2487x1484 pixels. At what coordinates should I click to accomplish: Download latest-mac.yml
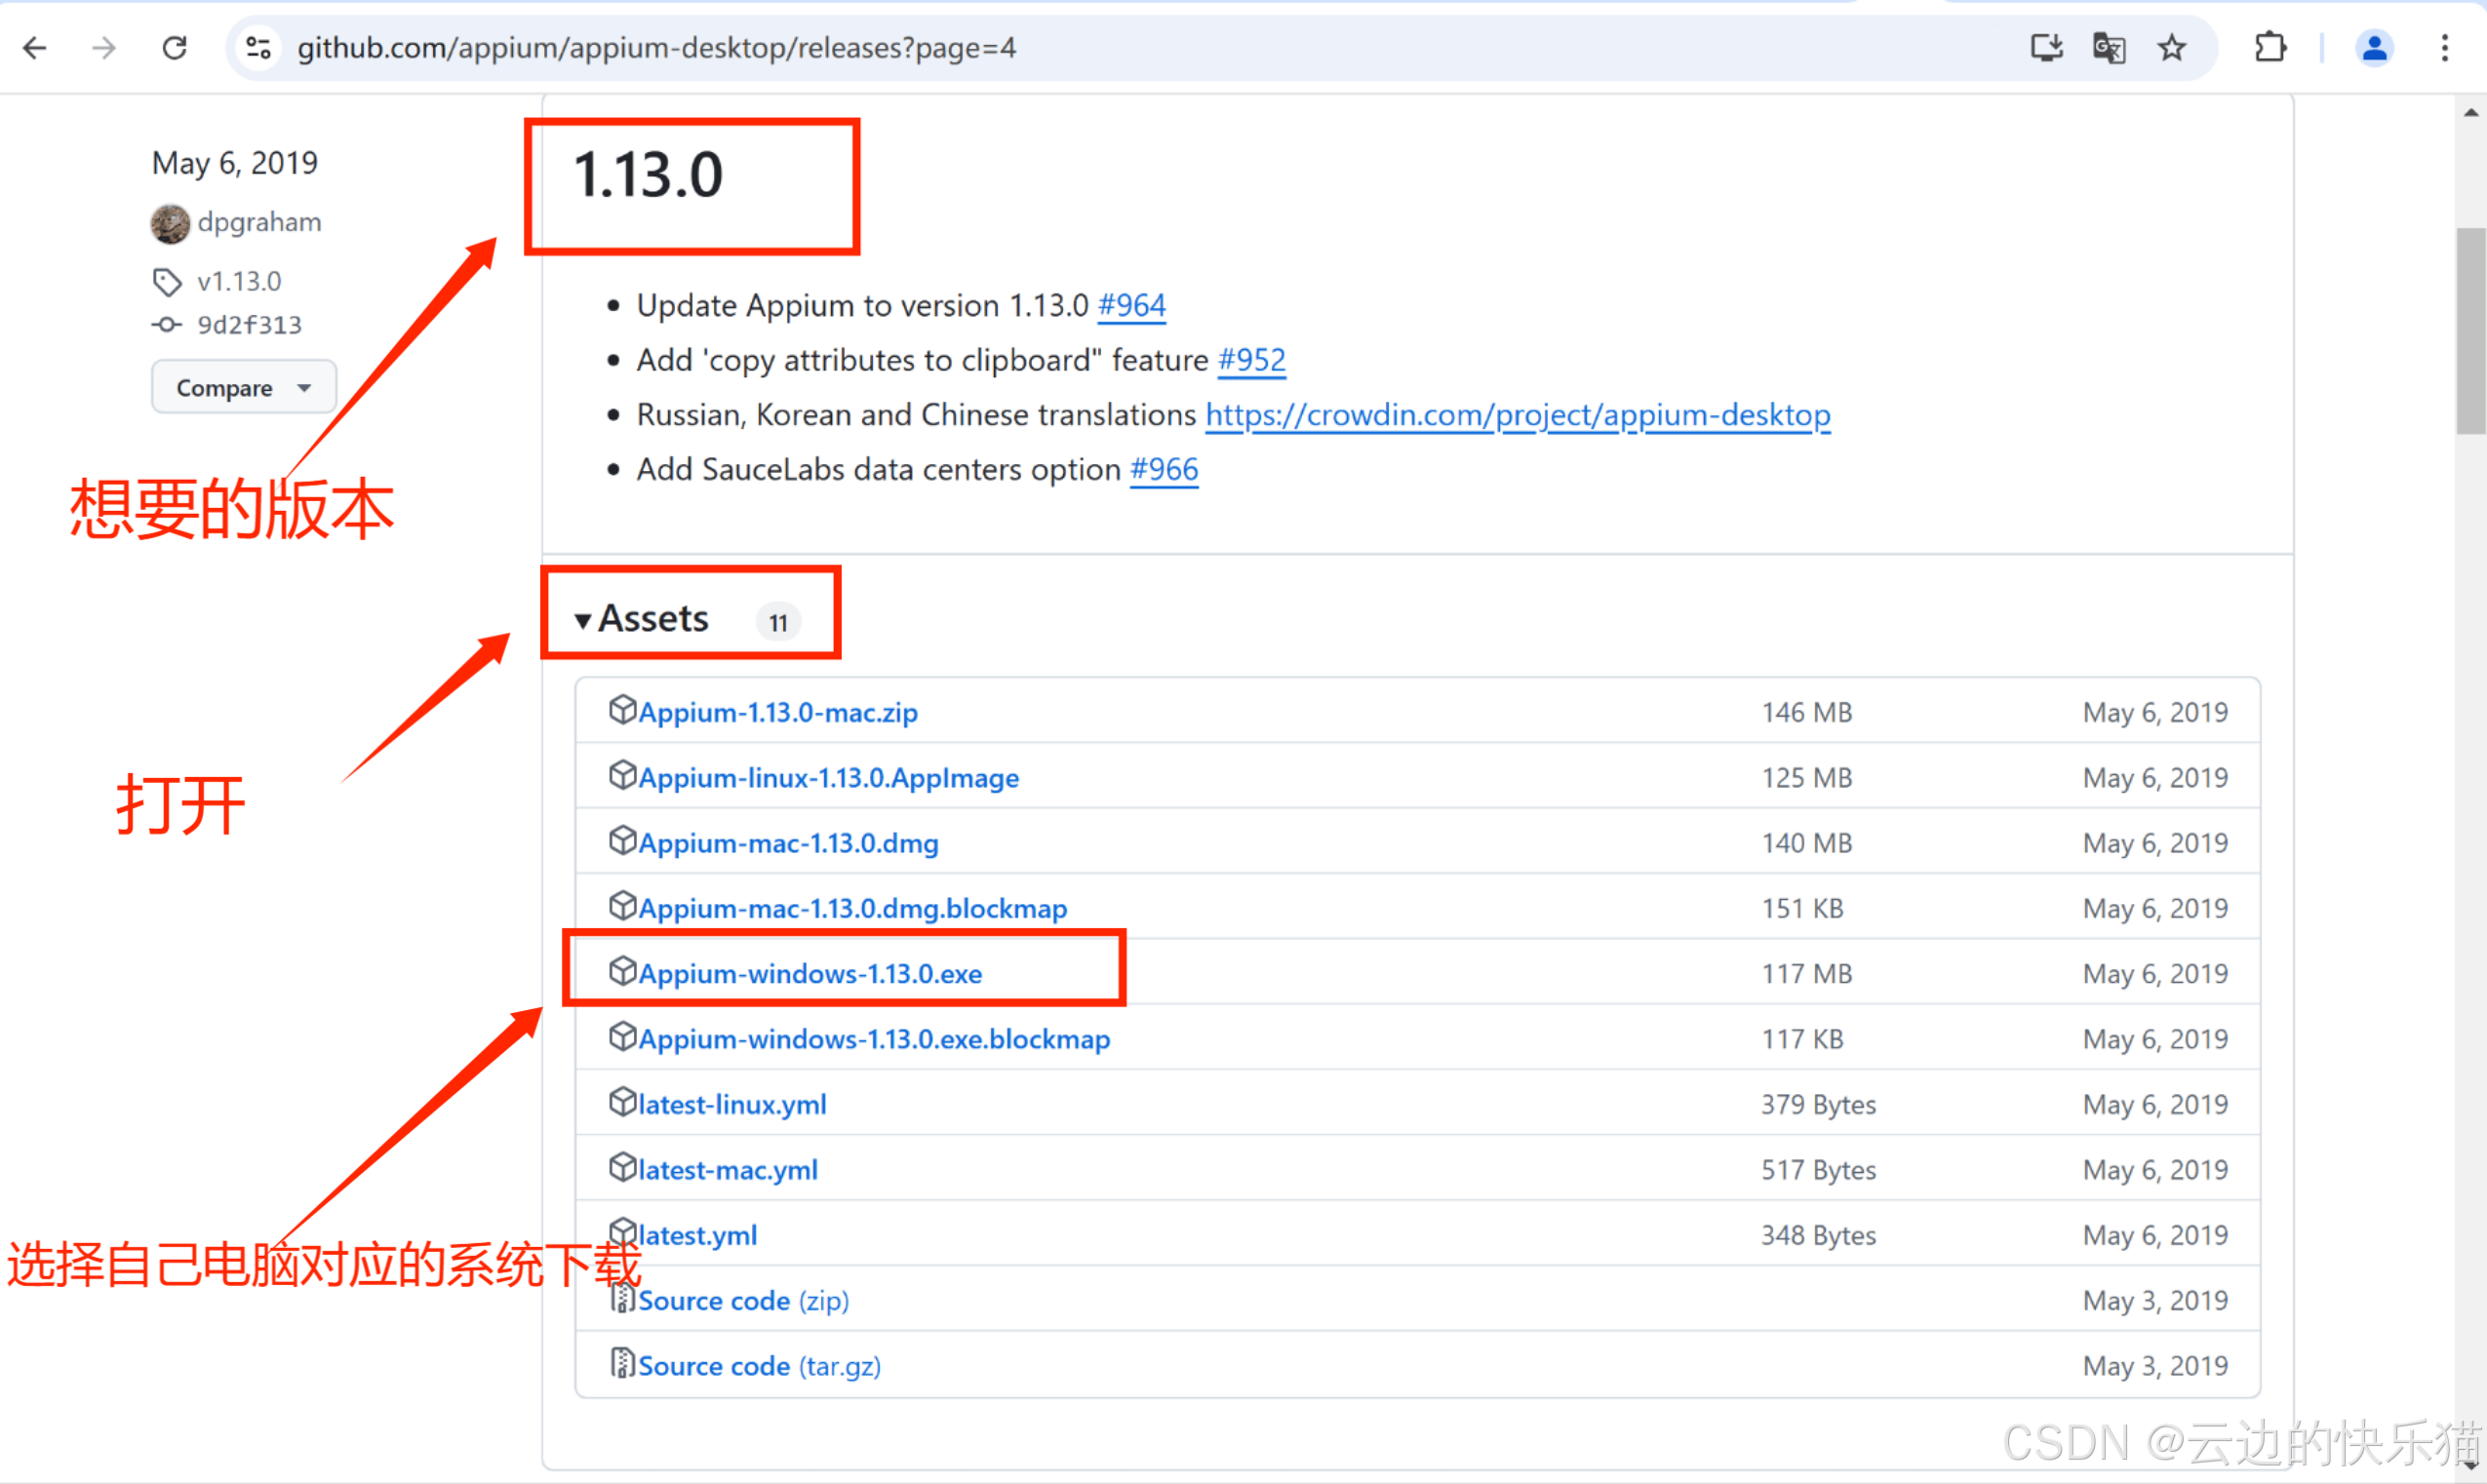click(x=728, y=1170)
